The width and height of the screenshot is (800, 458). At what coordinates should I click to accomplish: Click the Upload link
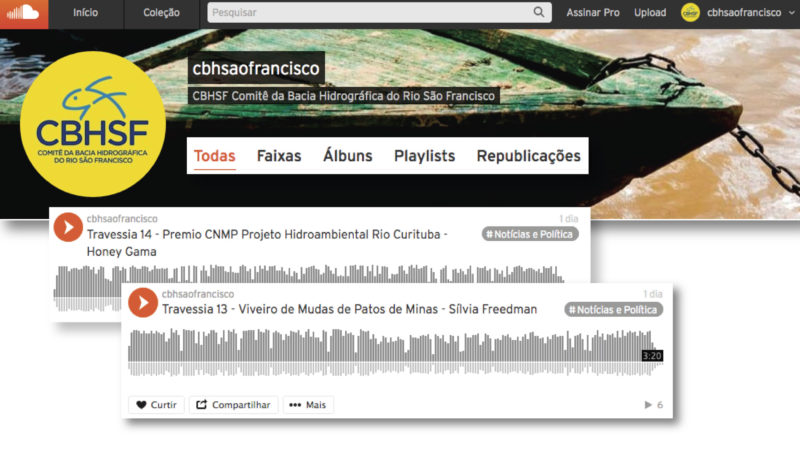pos(650,13)
